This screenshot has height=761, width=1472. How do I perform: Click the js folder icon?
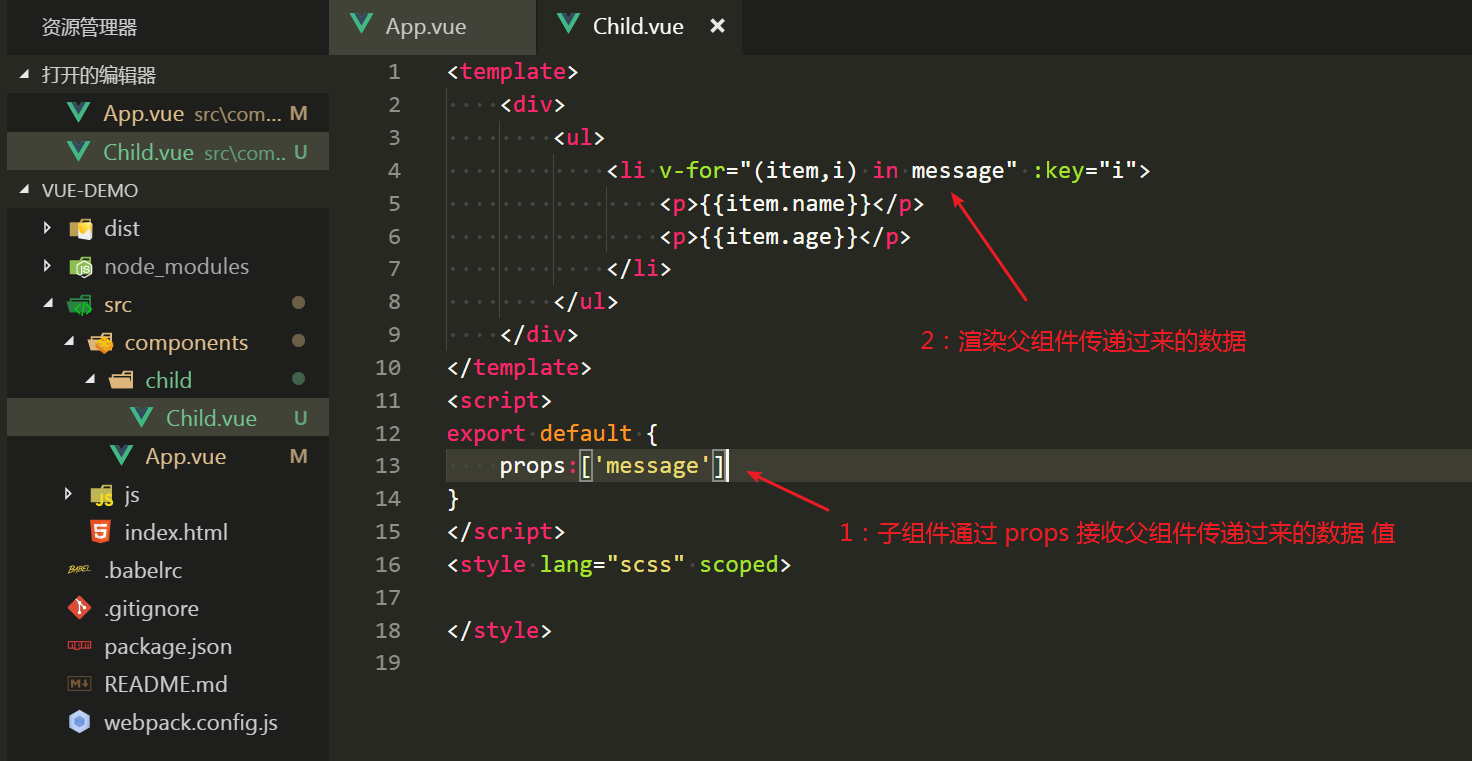click(x=101, y=495)
